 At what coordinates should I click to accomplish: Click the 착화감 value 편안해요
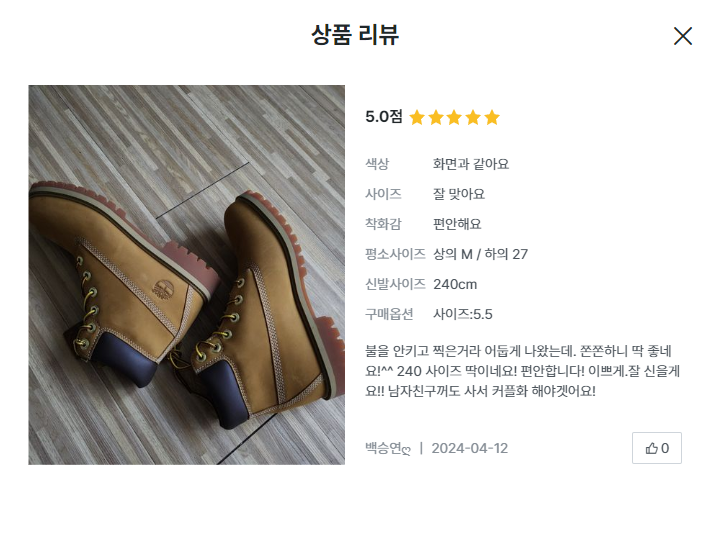coord(457,224)
